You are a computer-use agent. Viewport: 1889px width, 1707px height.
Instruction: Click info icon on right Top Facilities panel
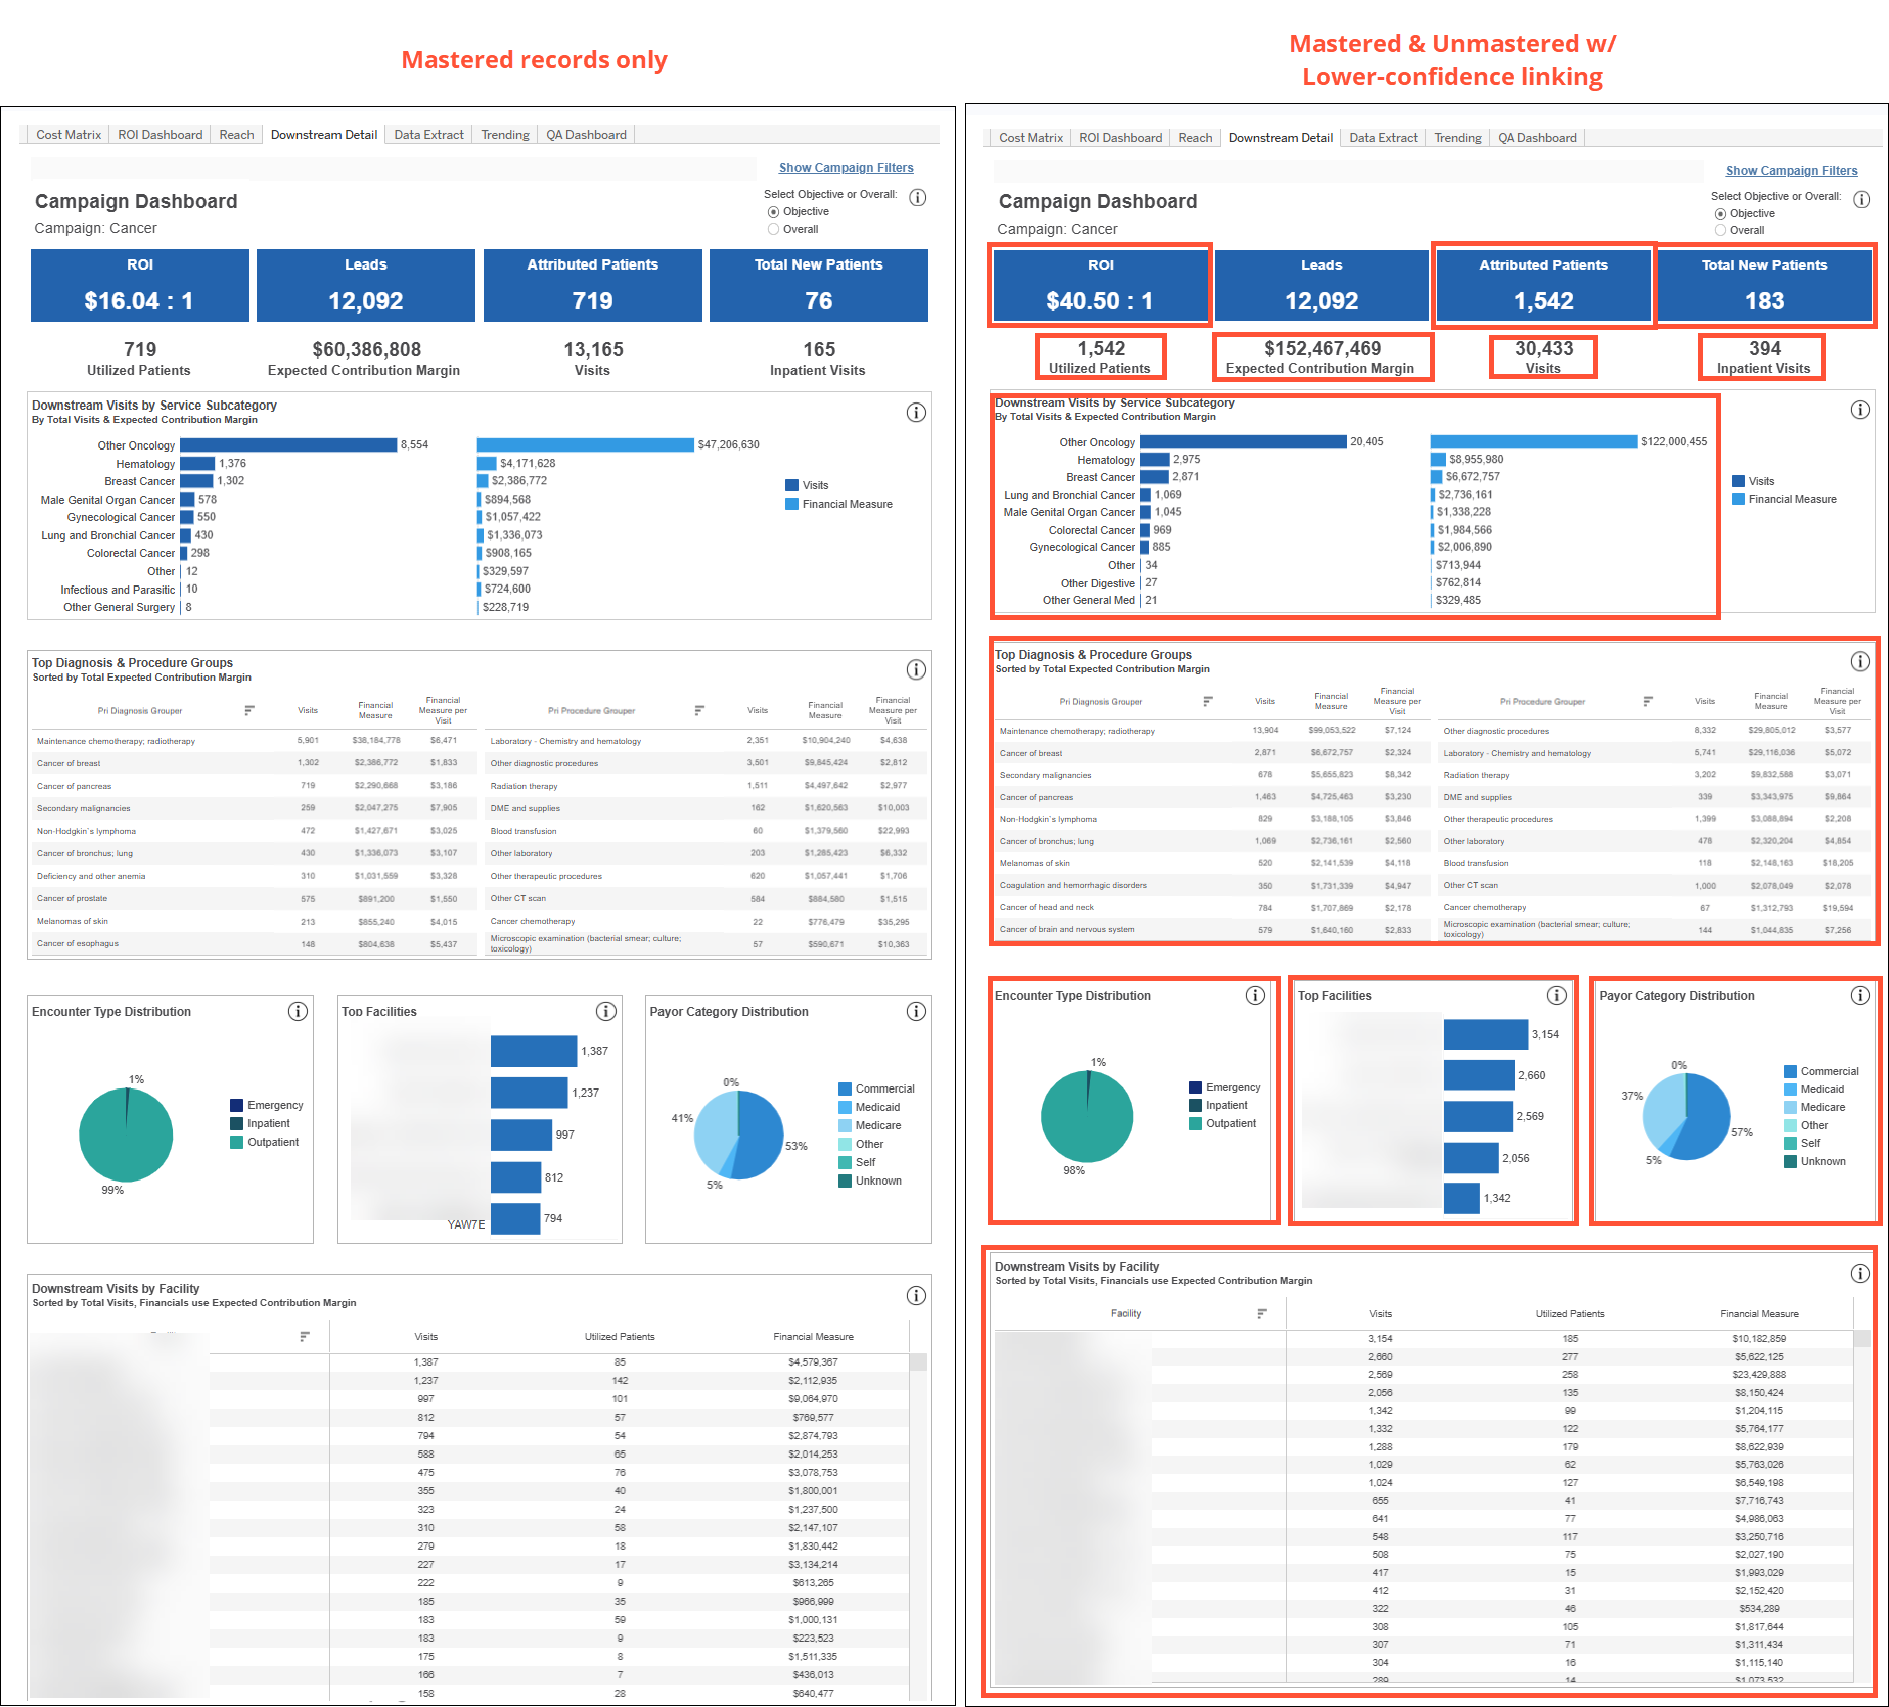[x=1556, y=995]
